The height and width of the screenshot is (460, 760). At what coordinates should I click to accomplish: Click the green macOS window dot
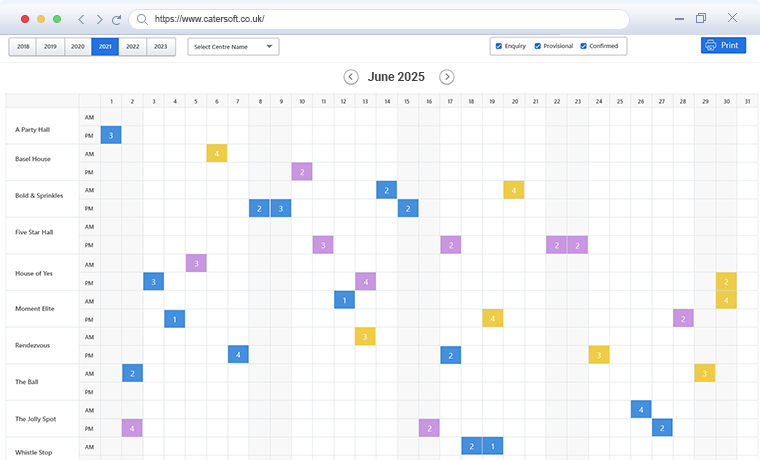(57, 19)
